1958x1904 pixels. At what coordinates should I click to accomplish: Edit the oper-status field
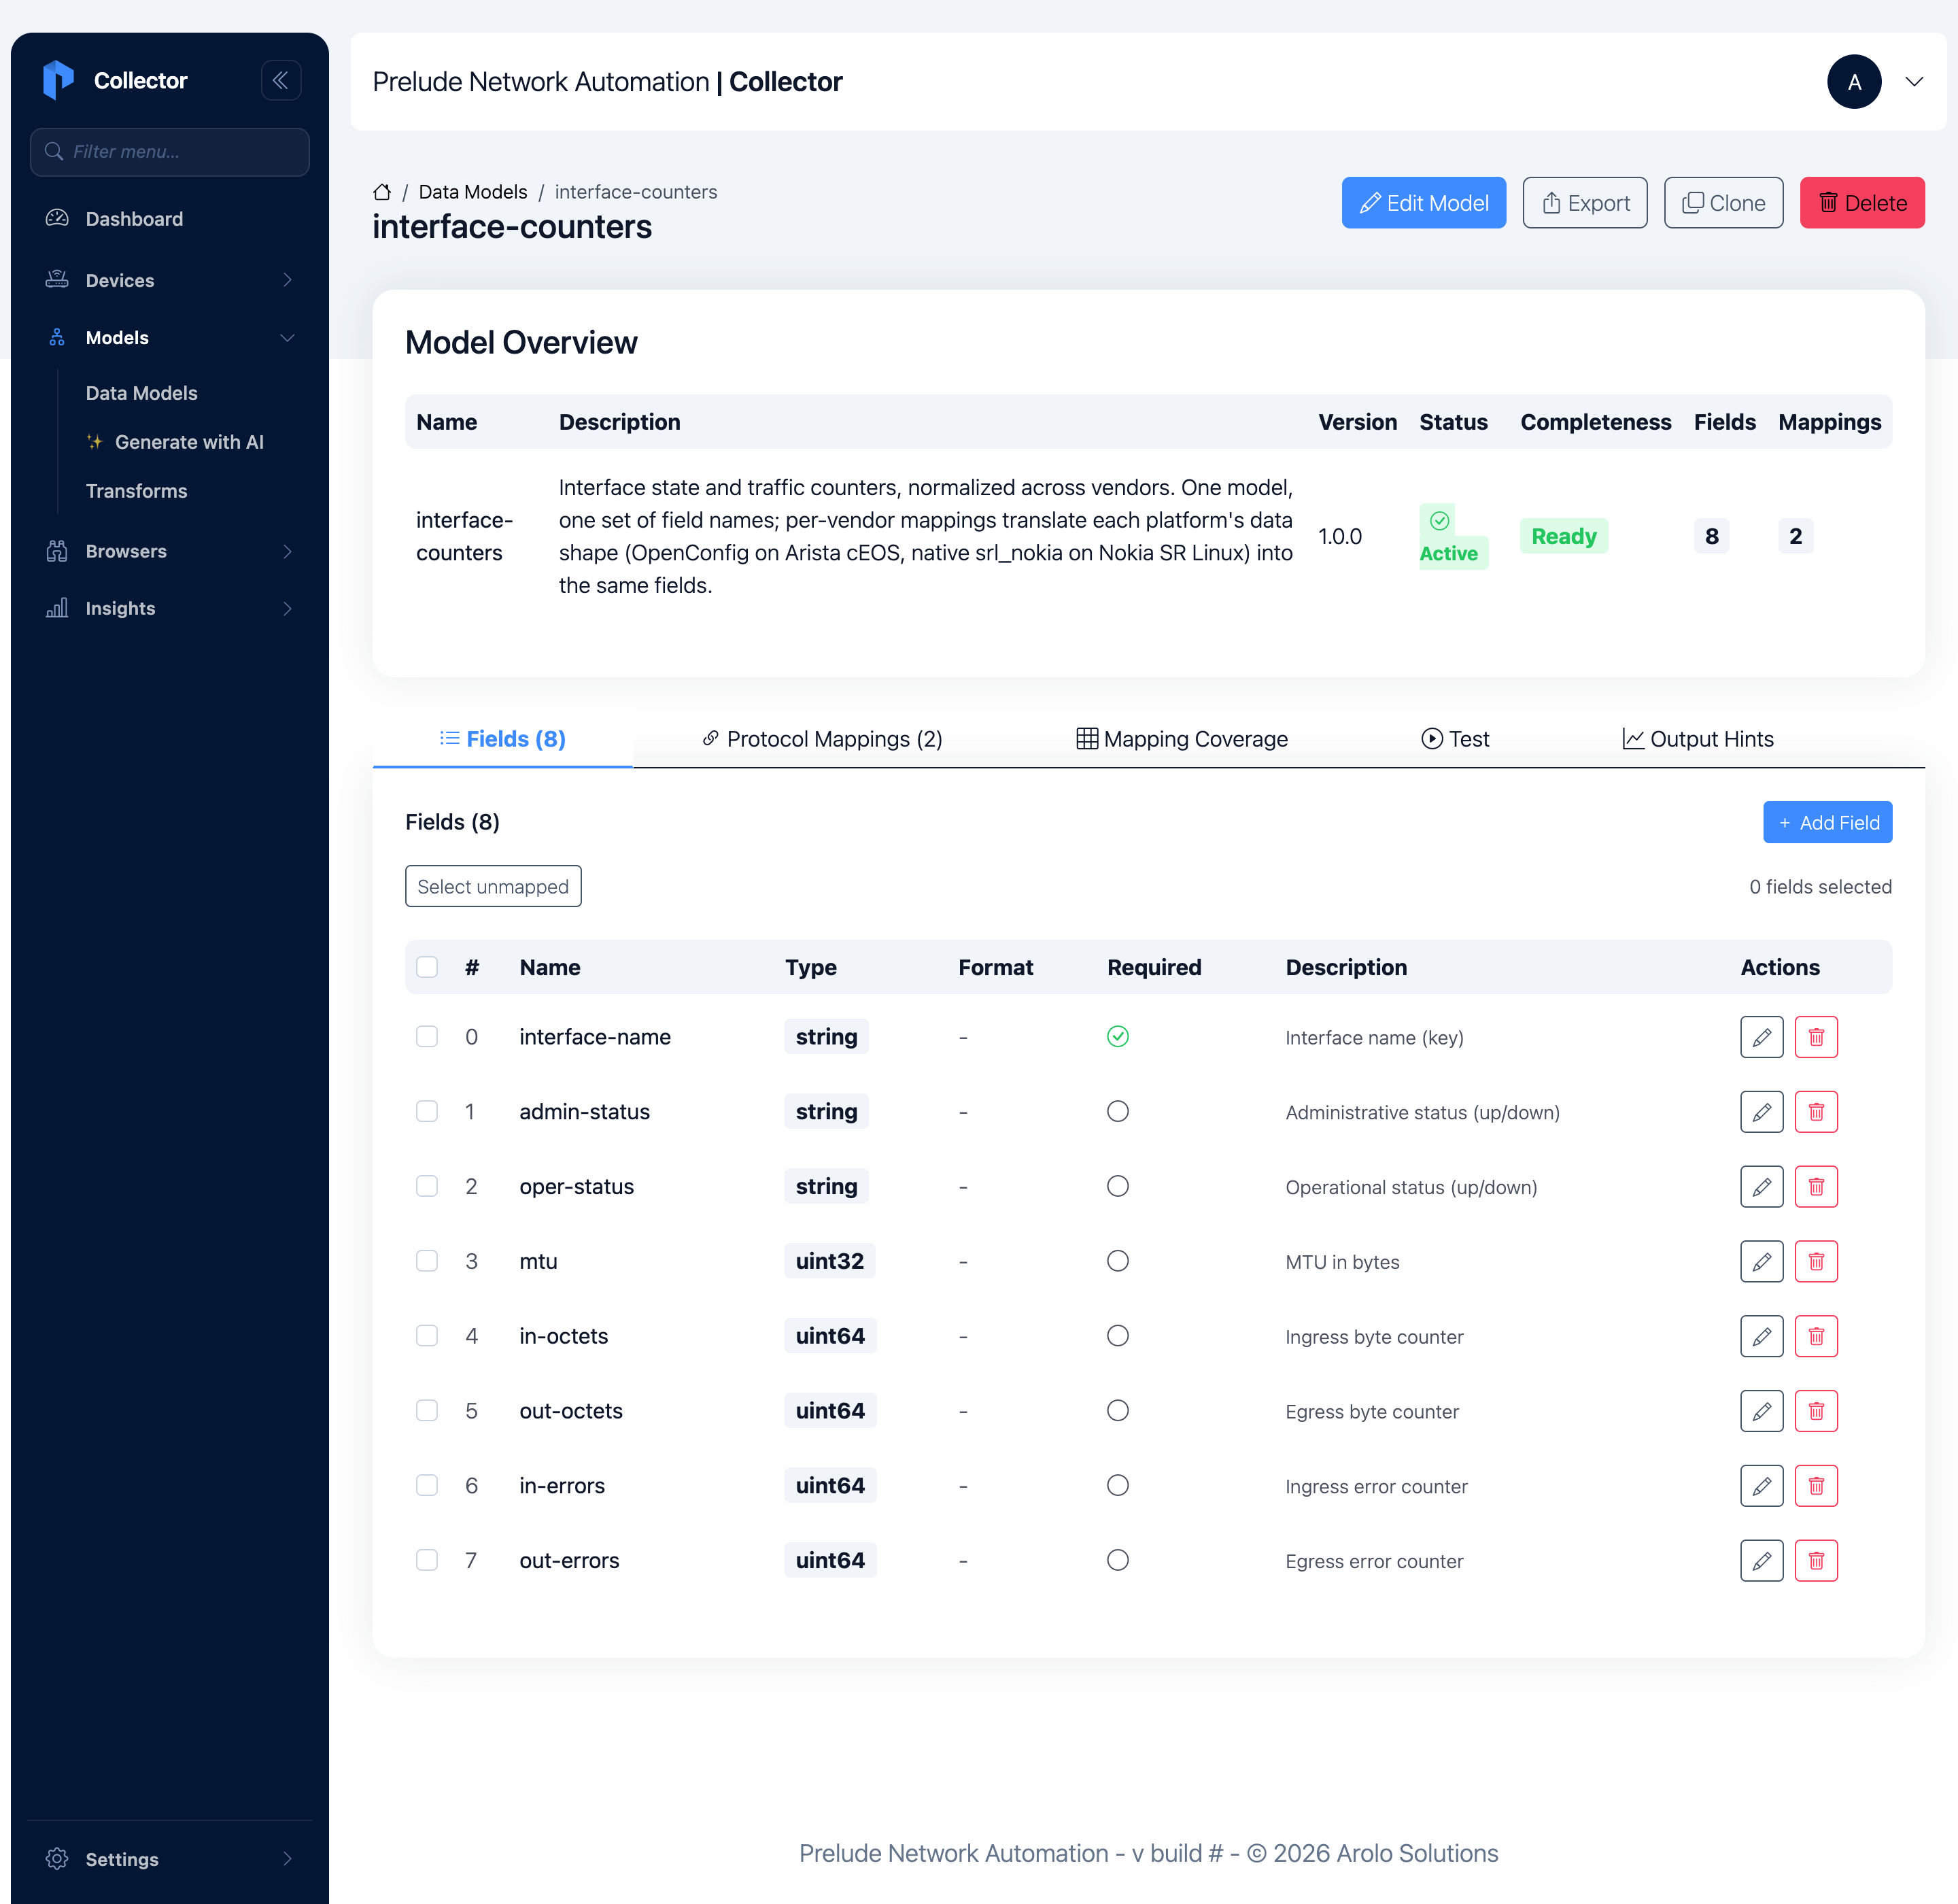pos(1761,1187)
